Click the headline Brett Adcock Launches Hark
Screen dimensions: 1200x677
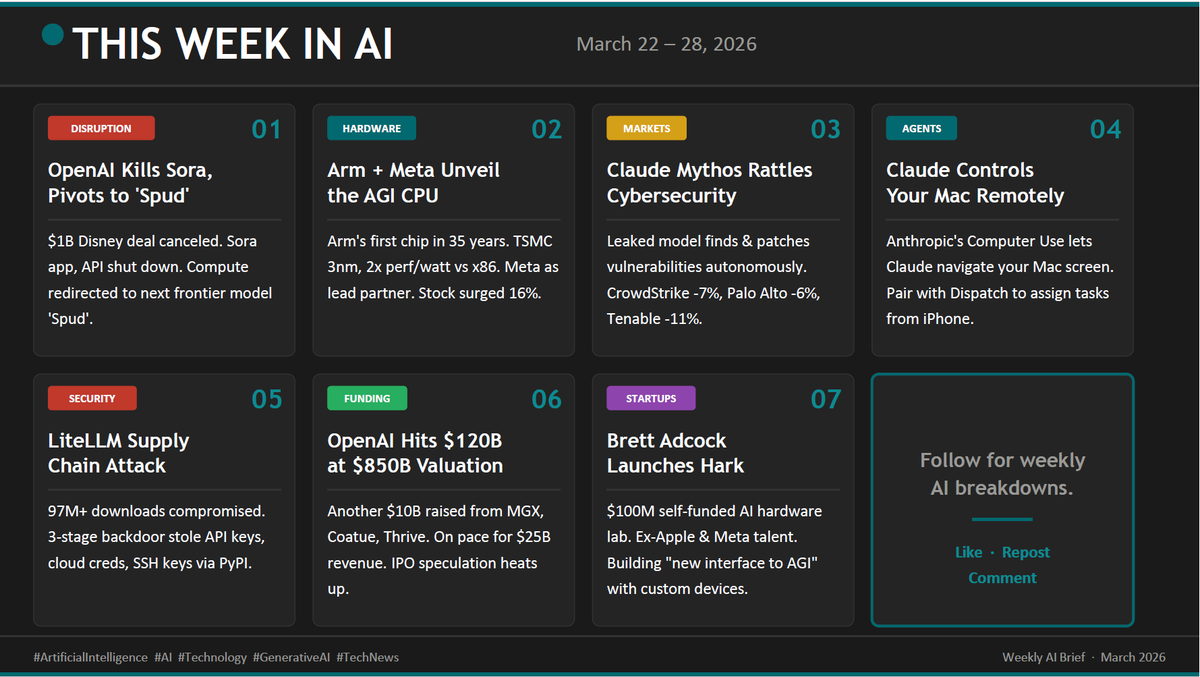coord(676,453)
